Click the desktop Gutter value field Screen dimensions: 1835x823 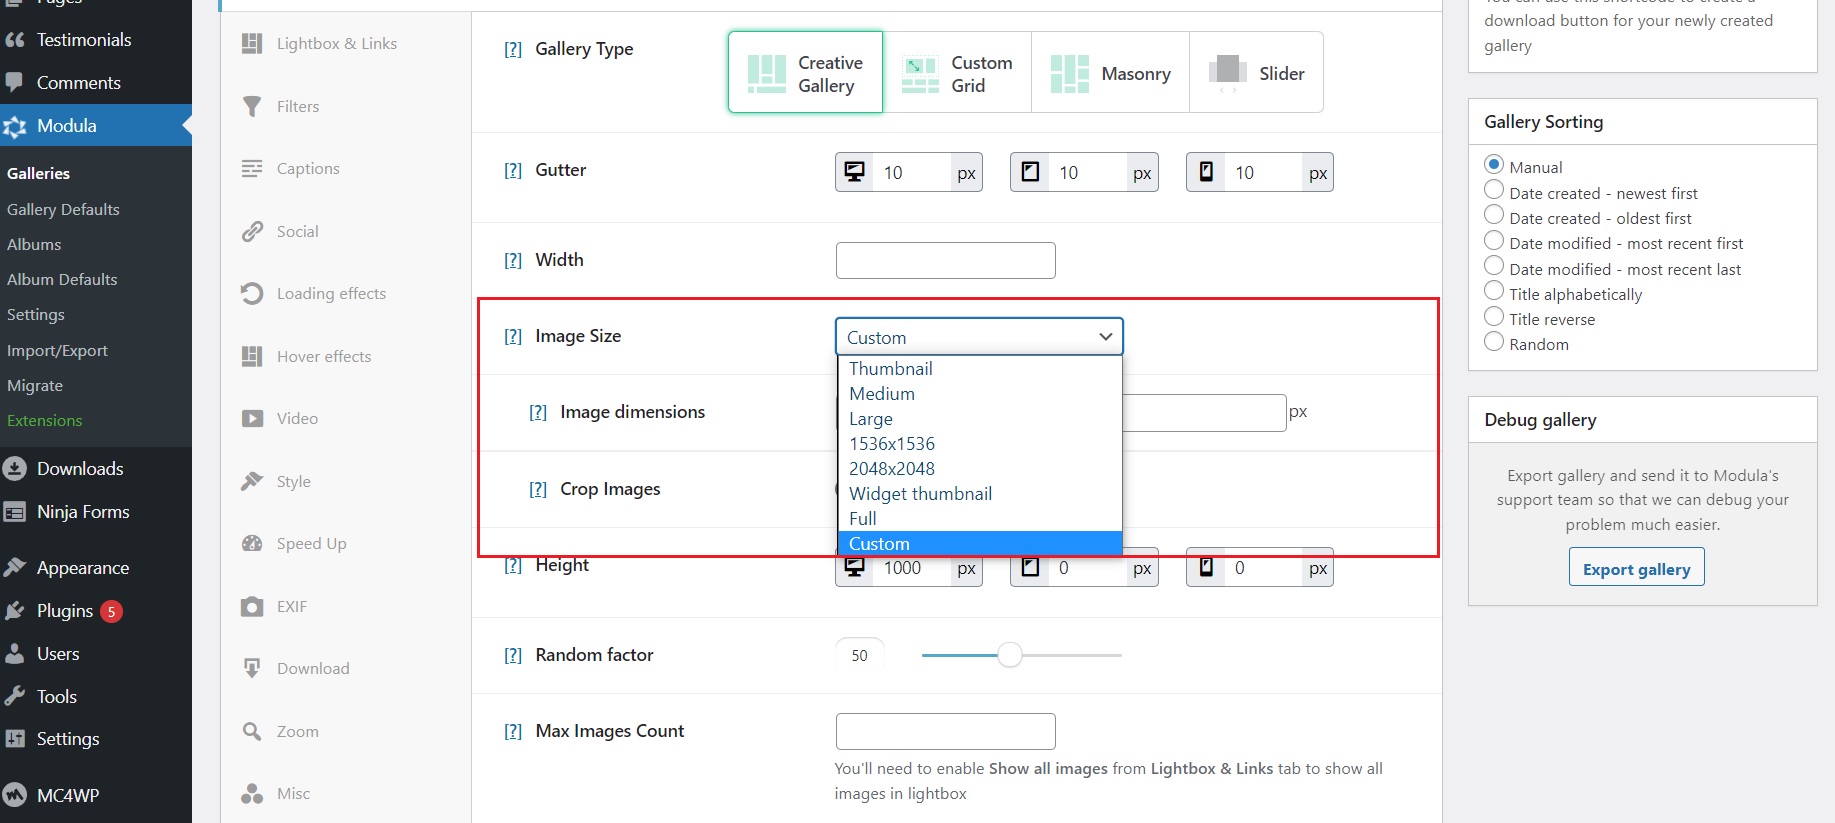coord(912,172)
